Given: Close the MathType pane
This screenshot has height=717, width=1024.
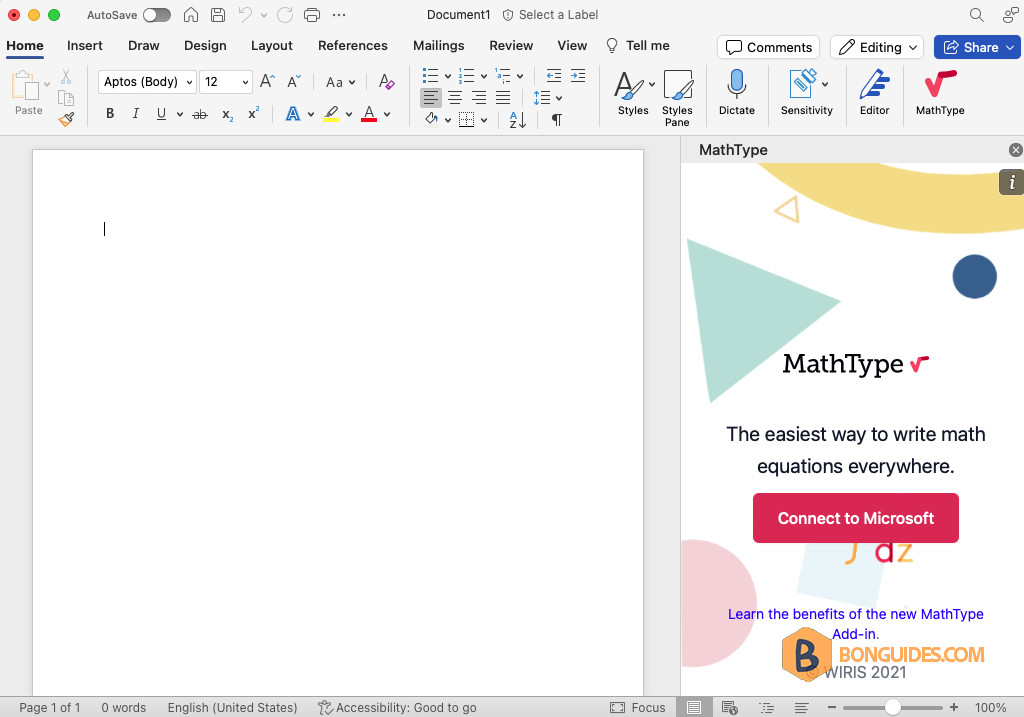Looking at the screenshot, I should (1015, 150).
